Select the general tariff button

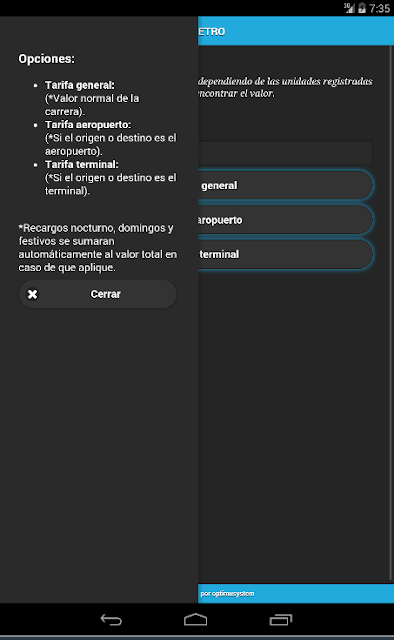(x=285, y=185)
